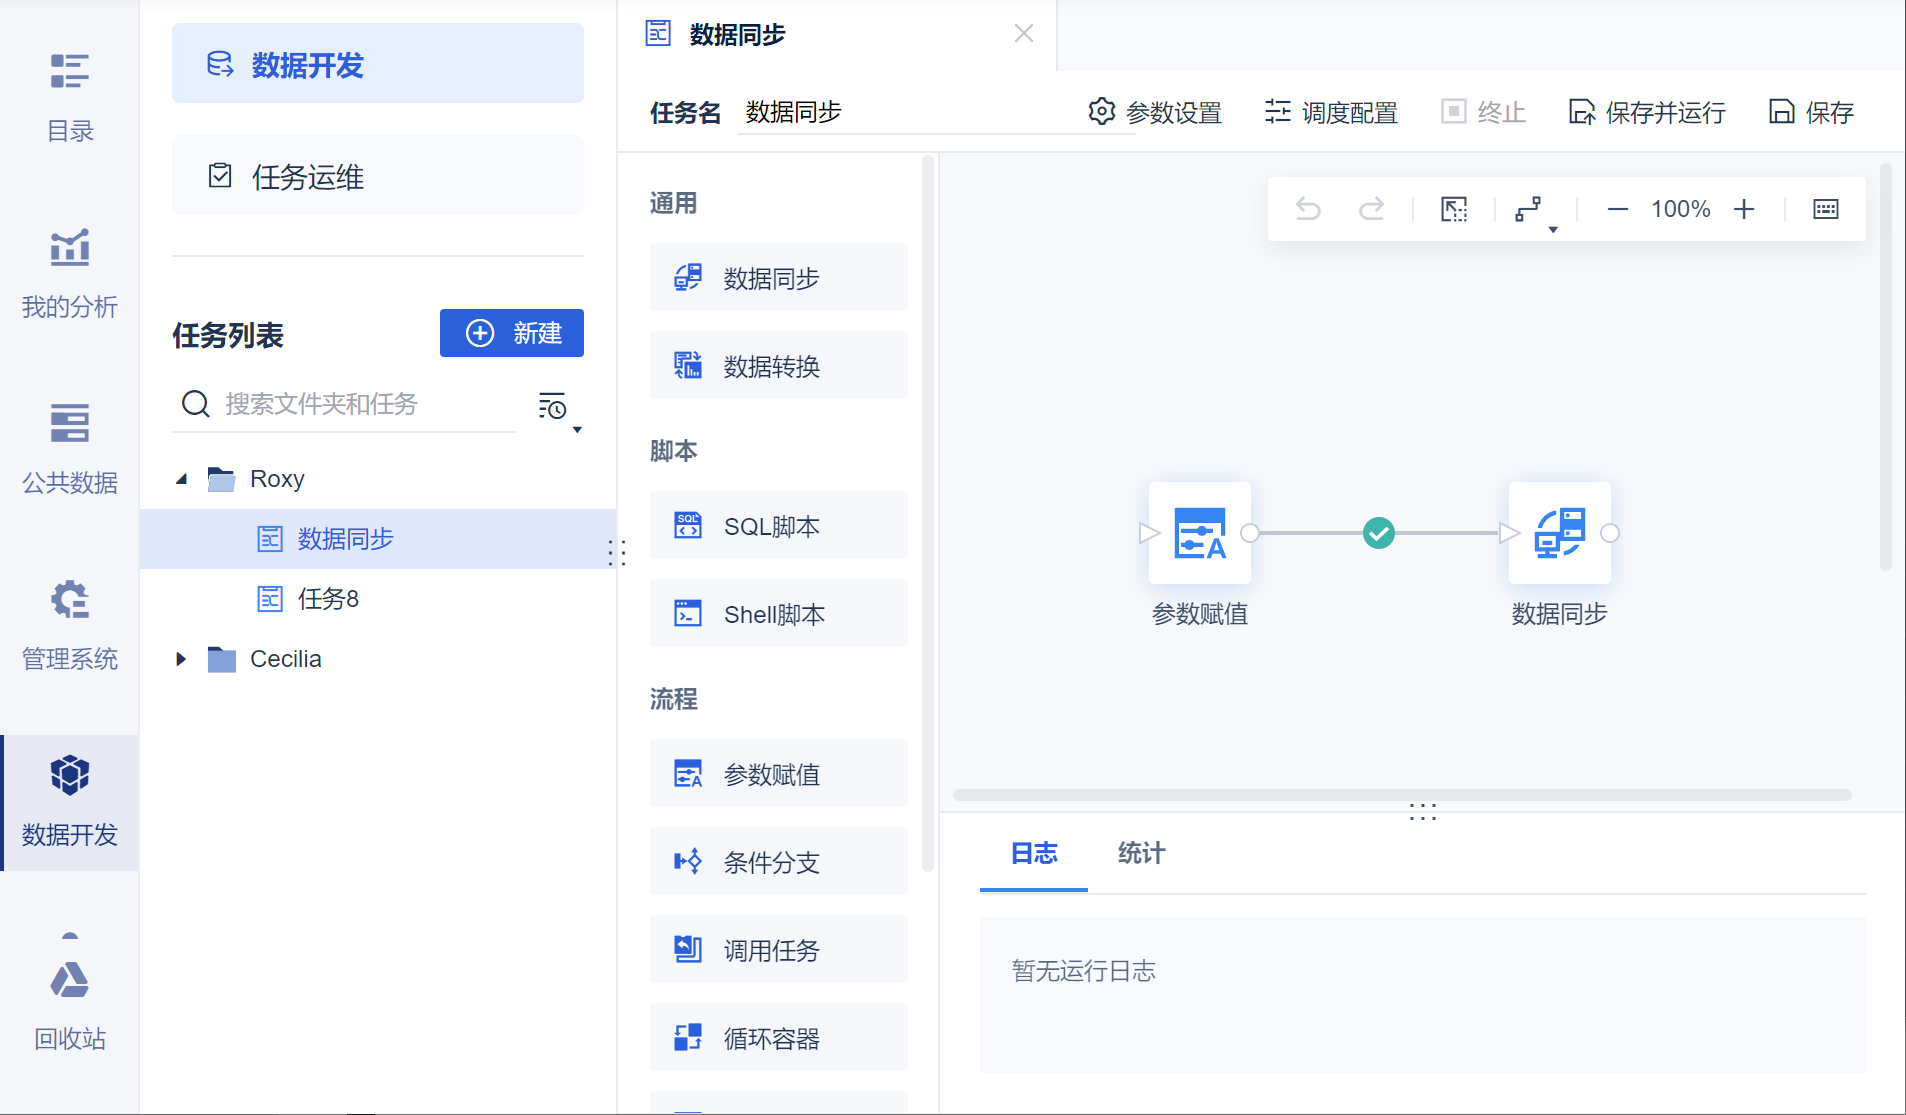Zoom out with the minus icon

point(1617,209)
